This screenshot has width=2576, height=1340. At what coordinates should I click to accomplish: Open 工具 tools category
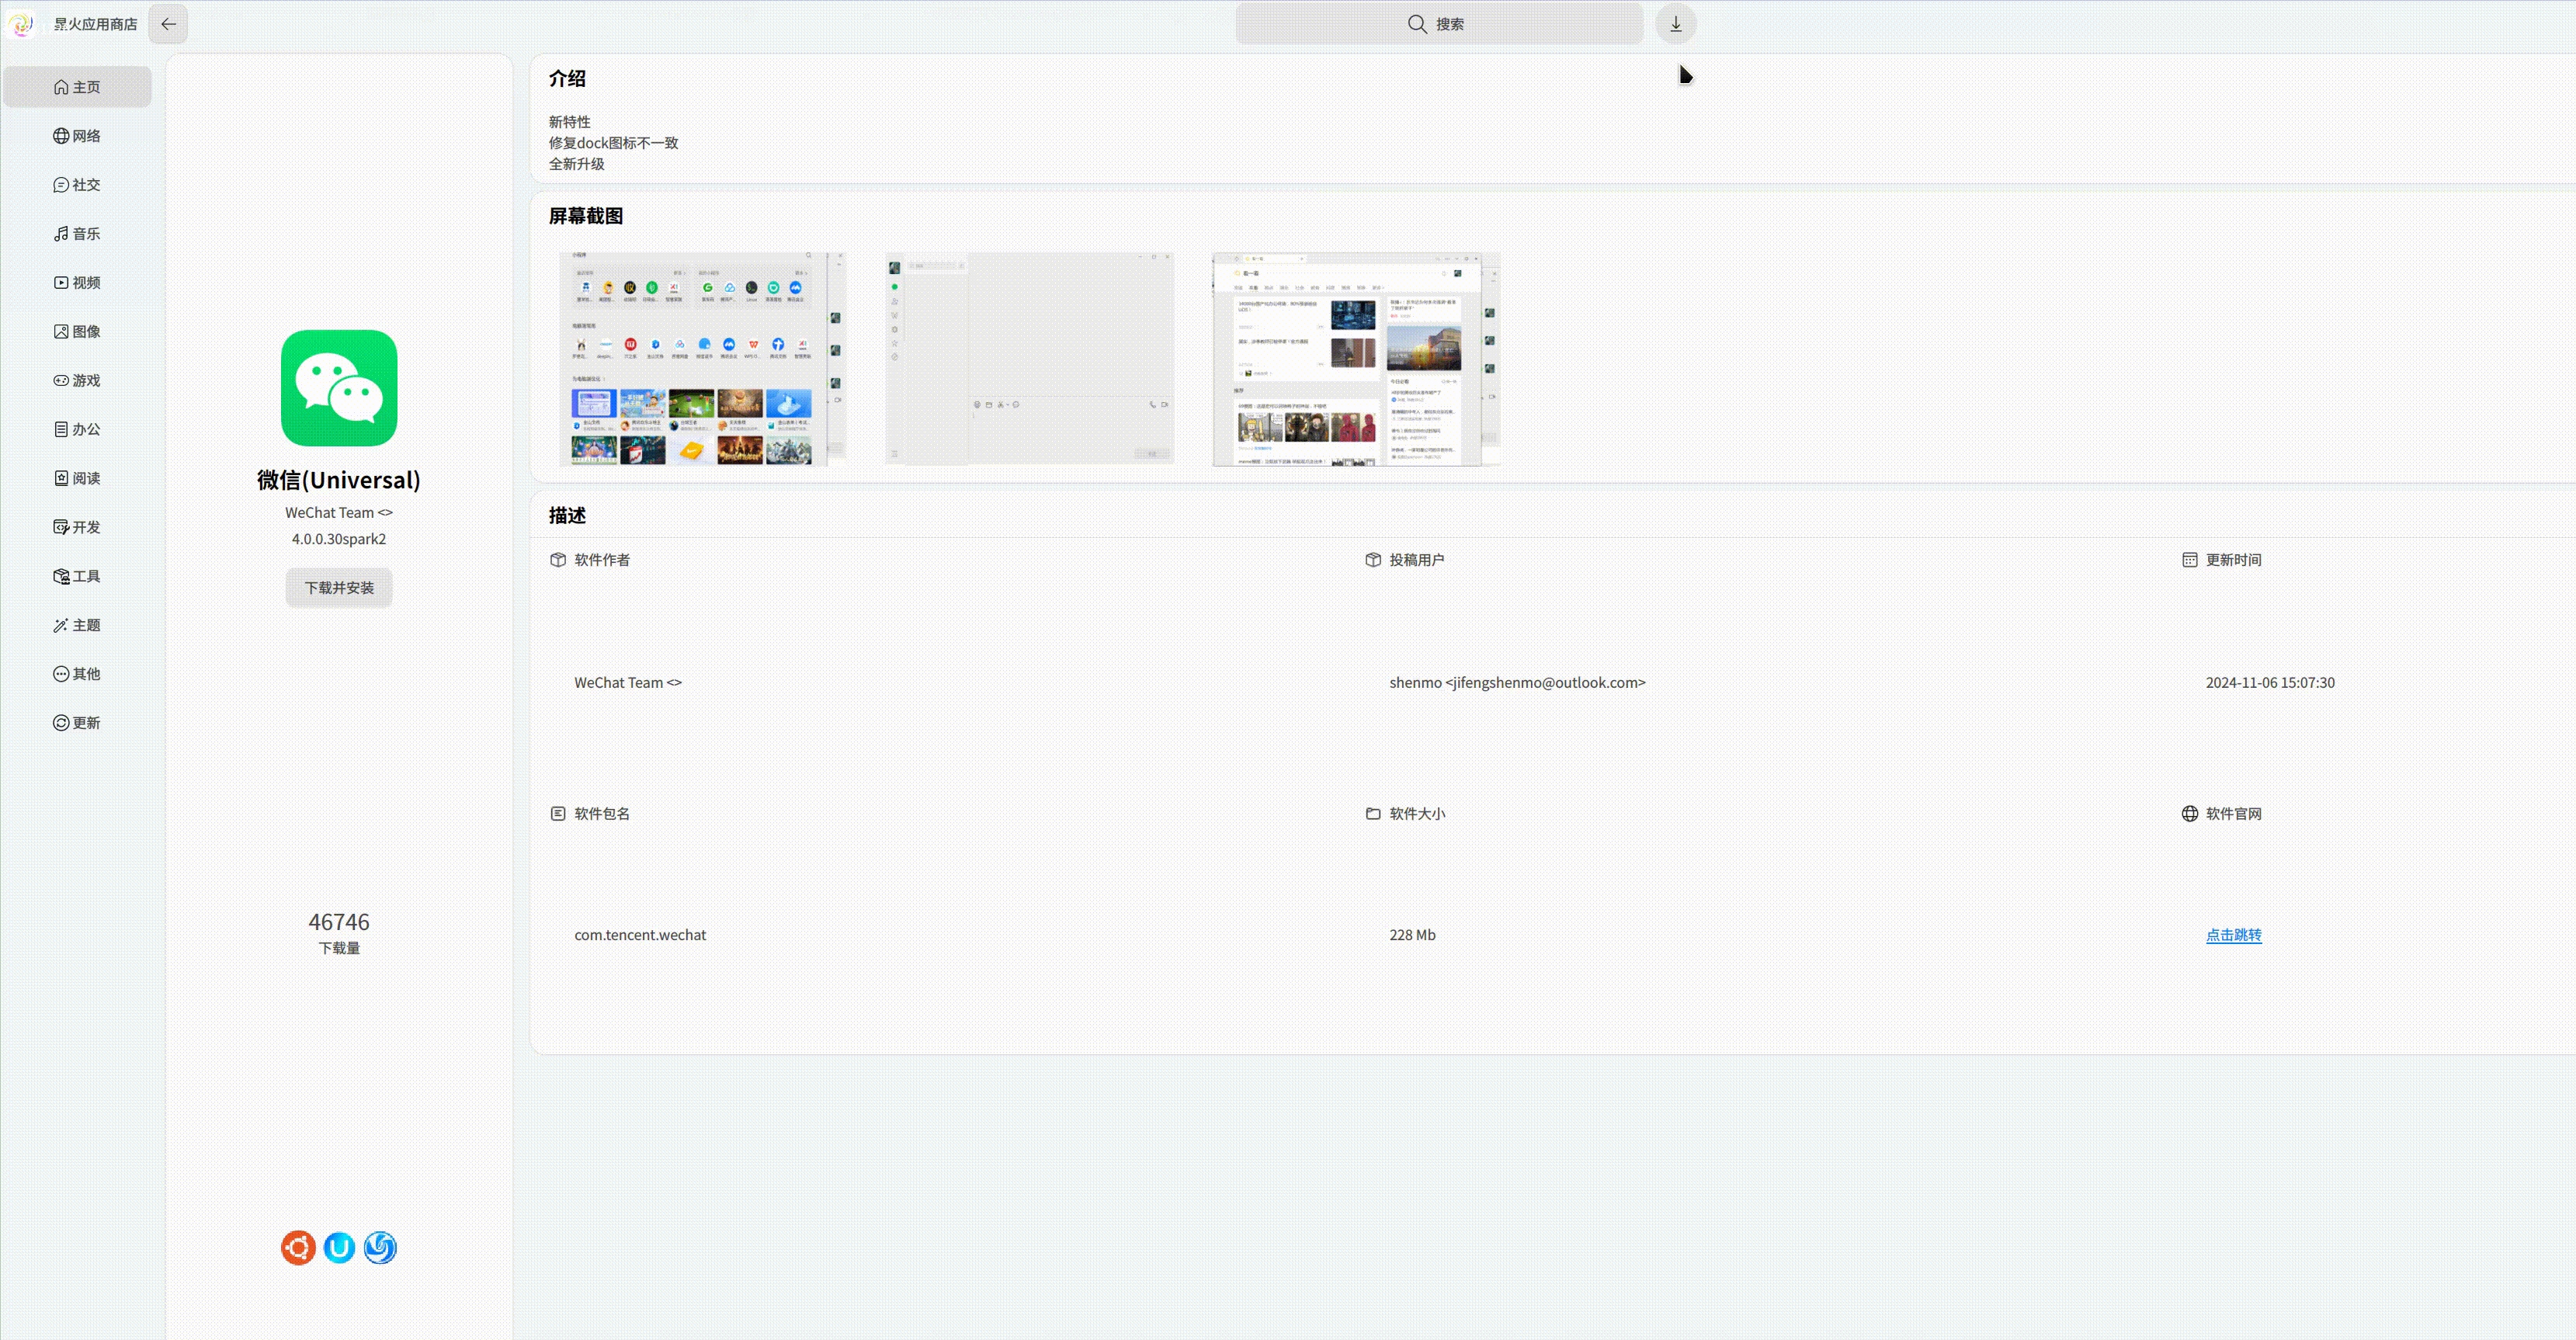[x=77, y=576]
